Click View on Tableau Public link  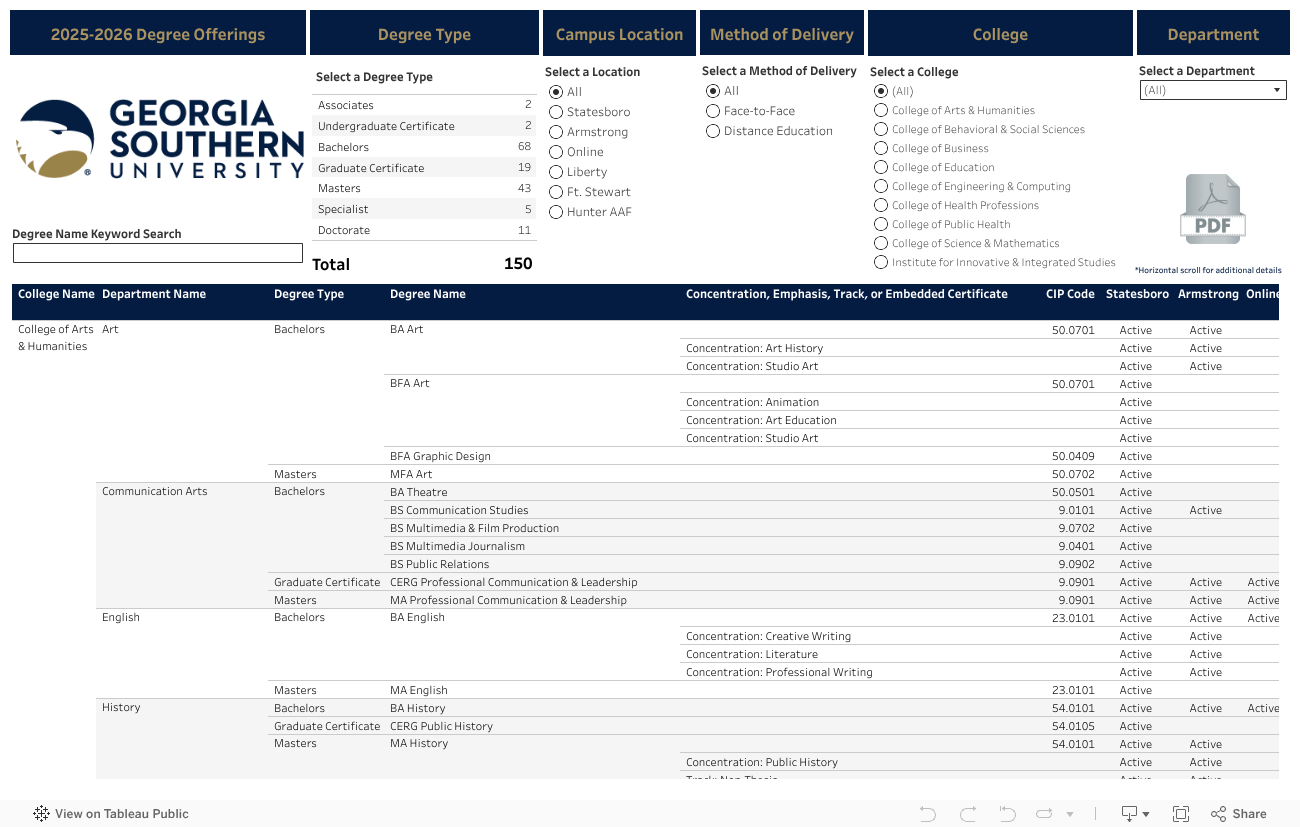pos(111,814)
